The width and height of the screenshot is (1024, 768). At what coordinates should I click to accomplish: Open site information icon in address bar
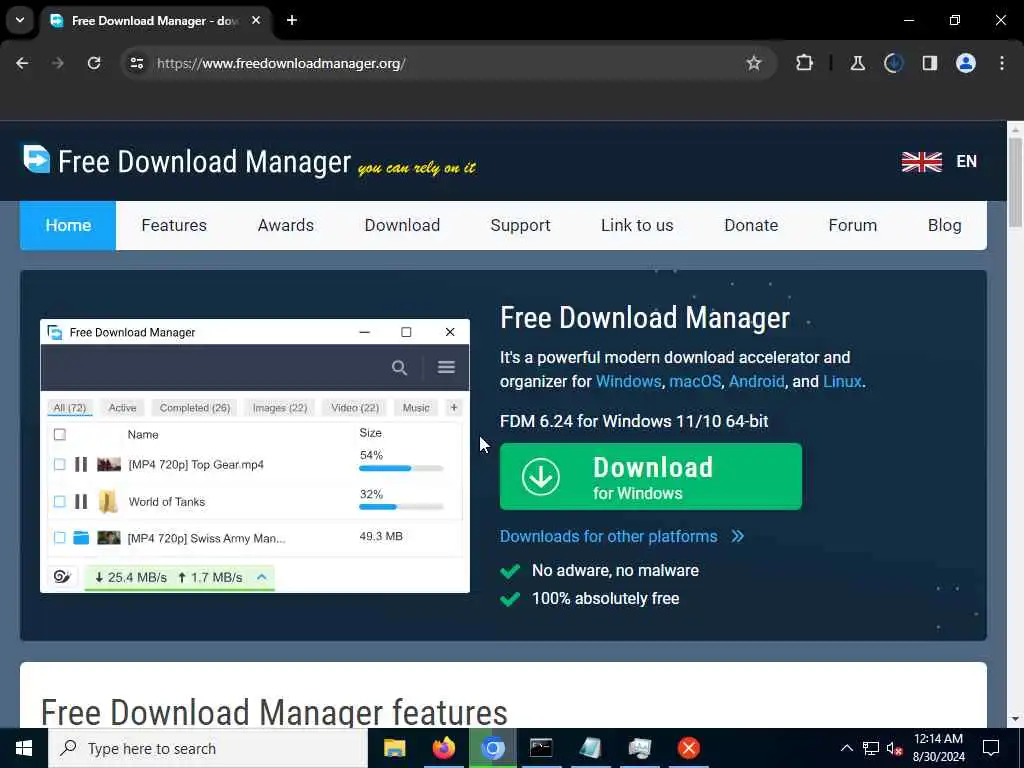tap(136, 63)
